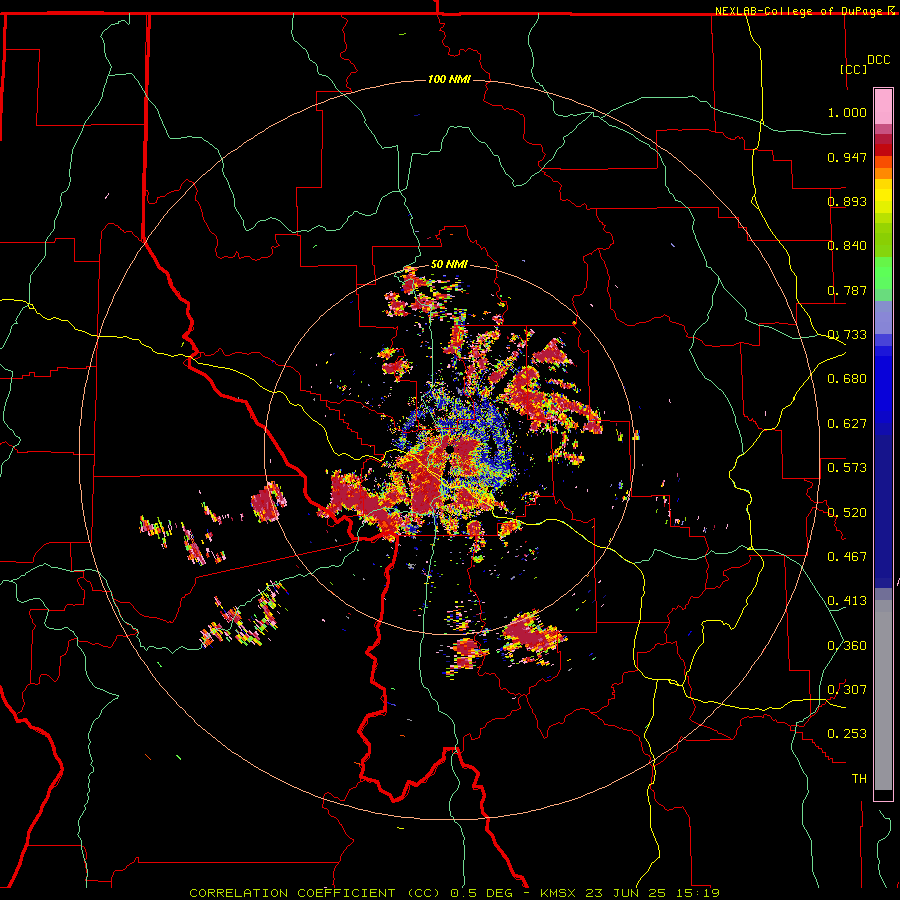Viewport: 900px width, 900px height.
Task: Click the 0.733 color scale value
Action: tap(847, 335)
